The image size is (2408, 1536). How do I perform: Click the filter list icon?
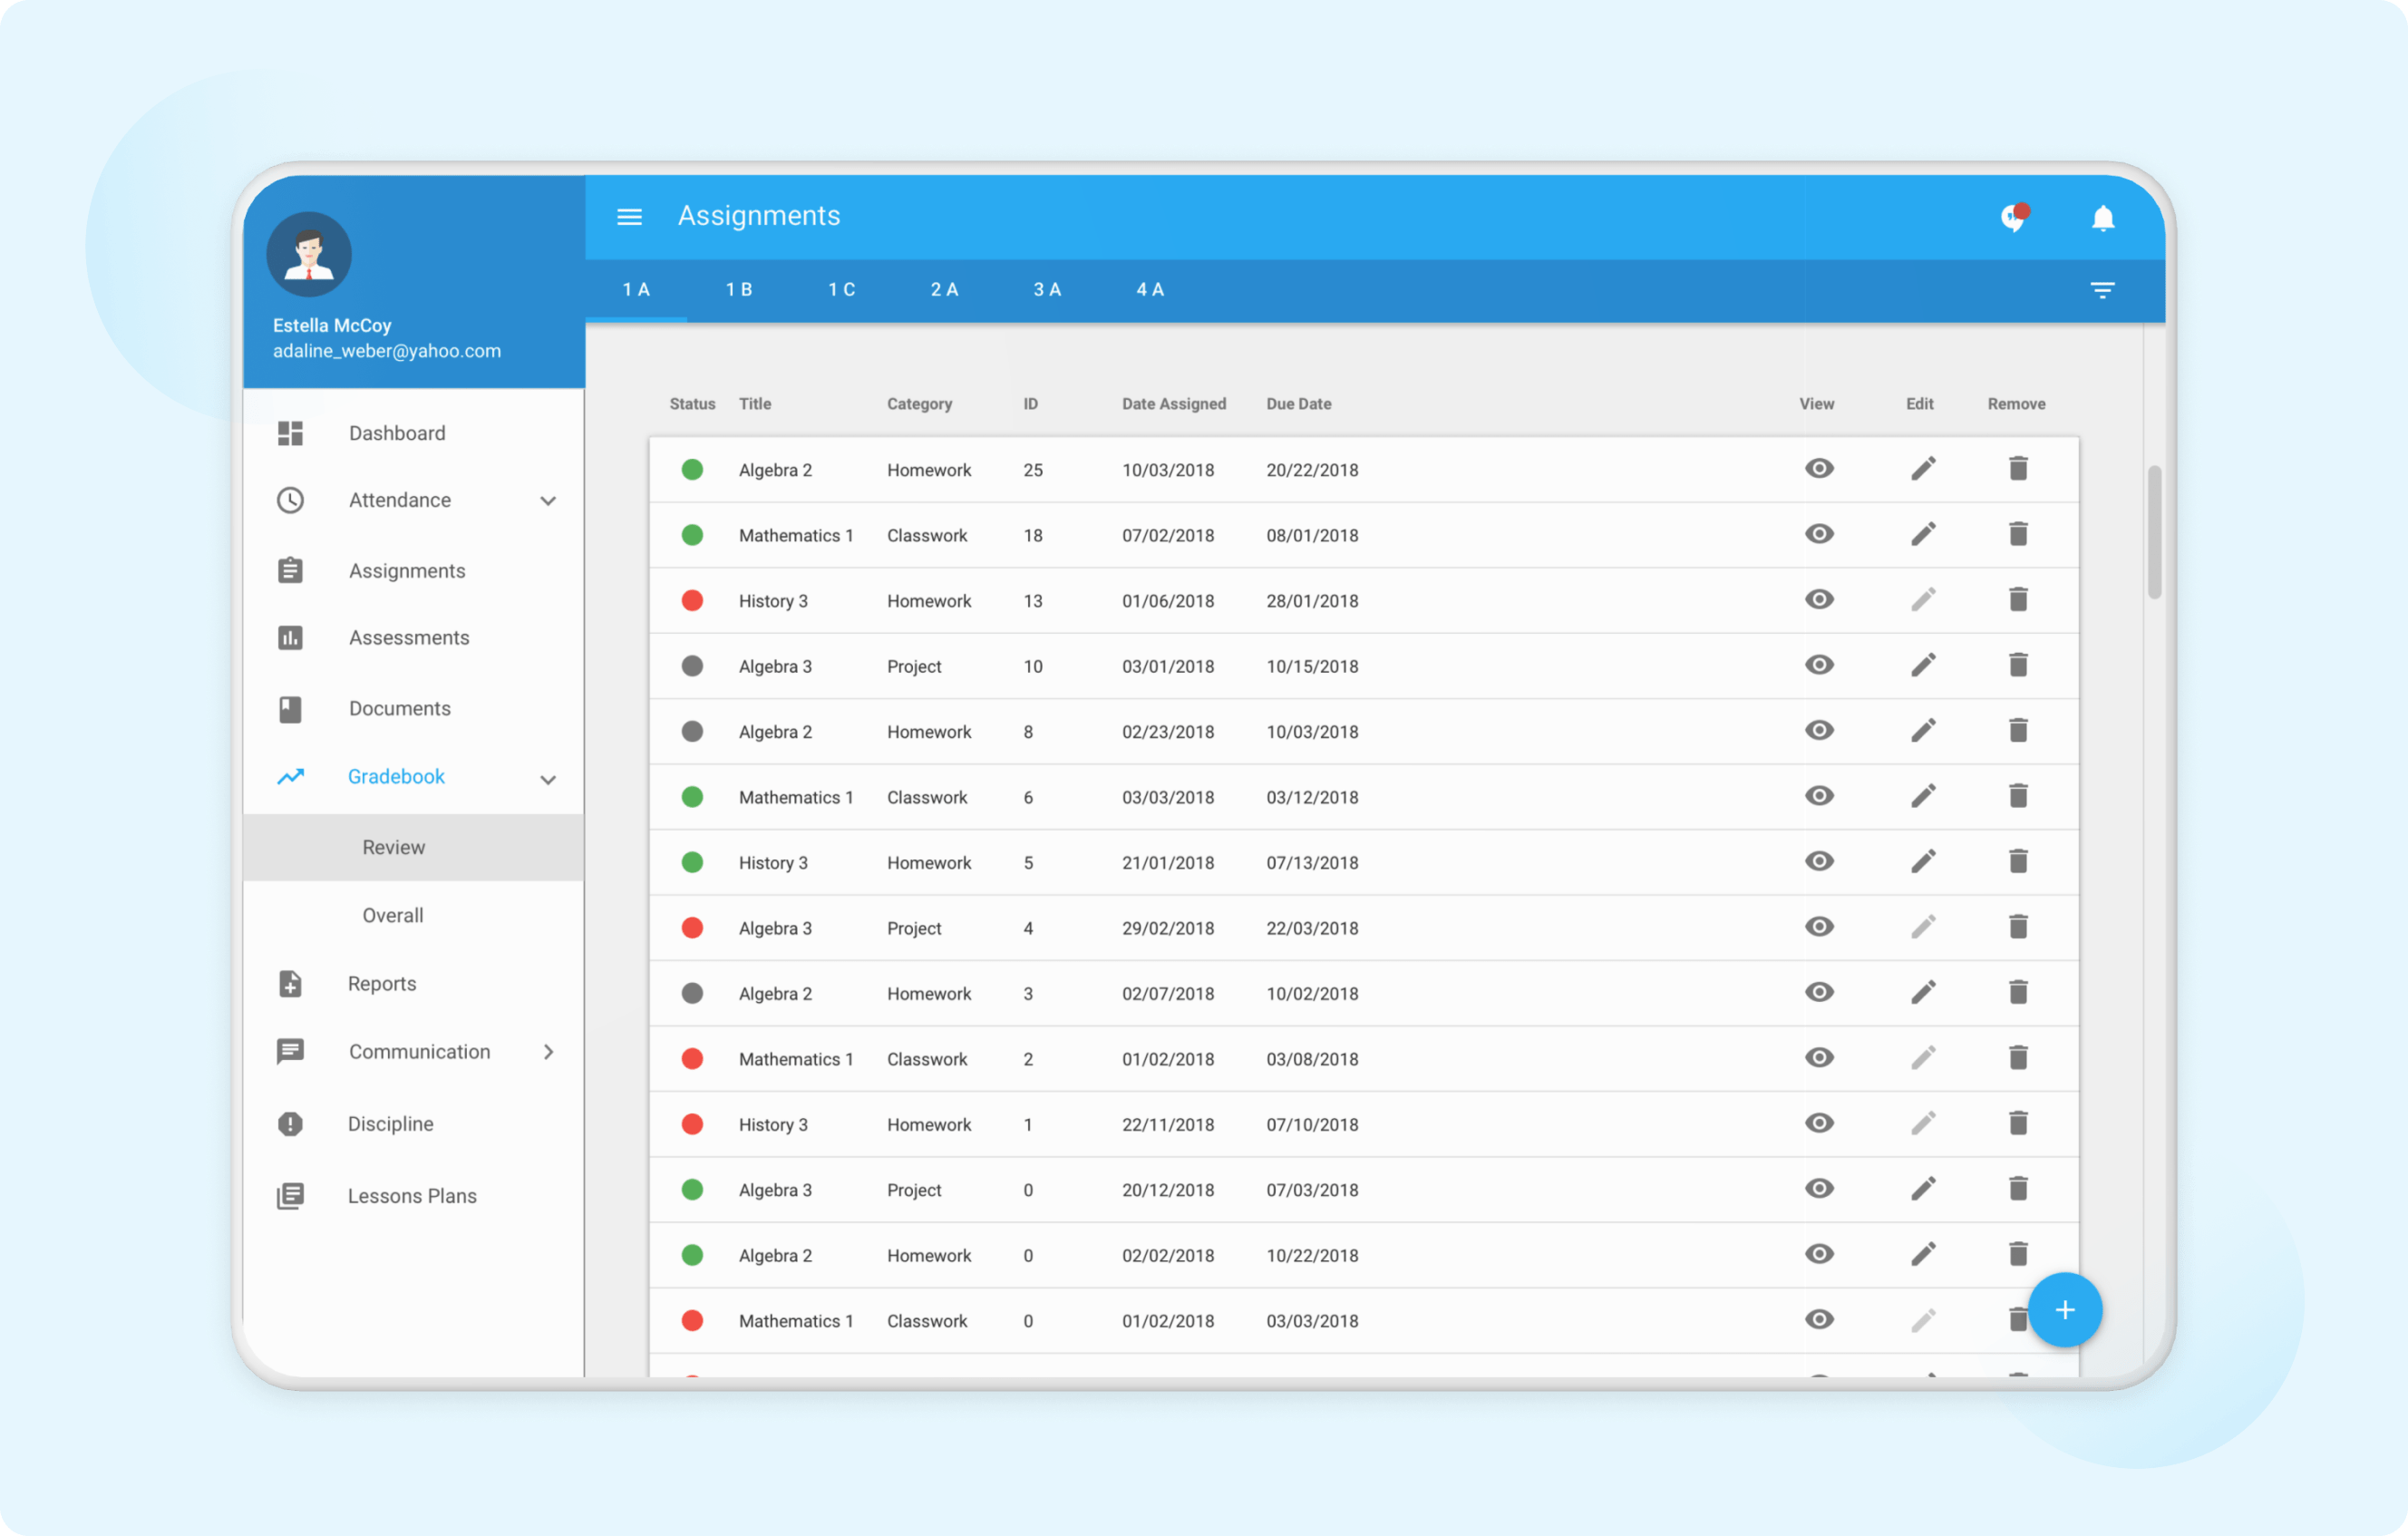pyautogui.click(x=2102, y=290)
